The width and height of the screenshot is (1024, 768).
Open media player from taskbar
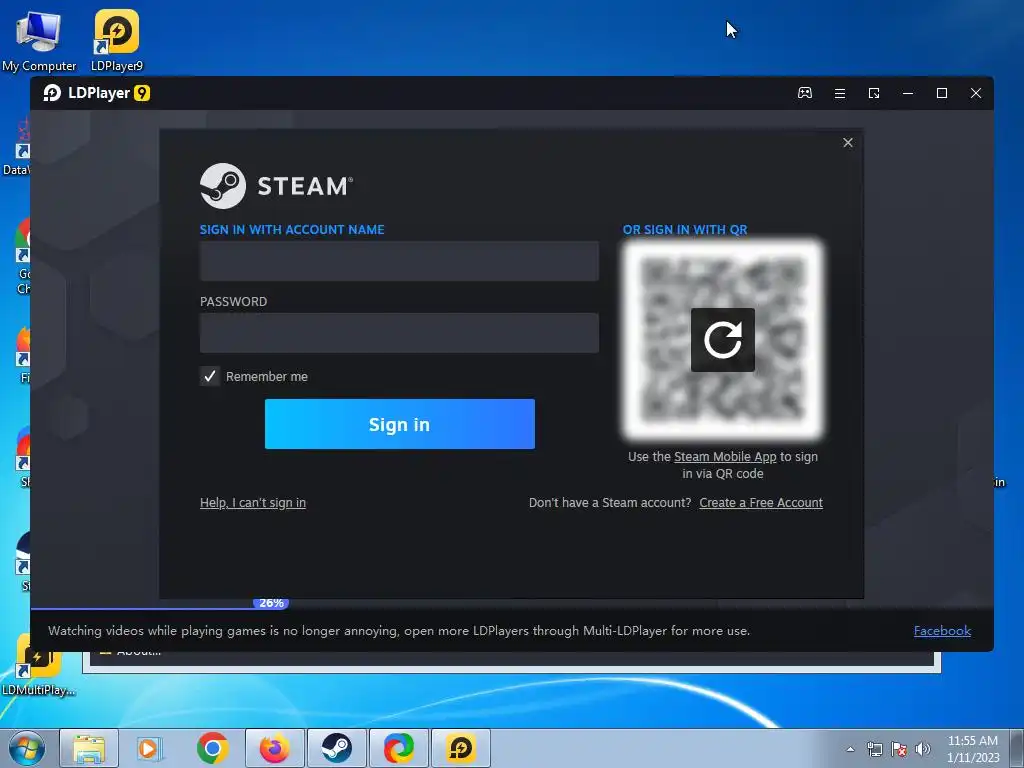pyautogui.click(x=149, y=748)
